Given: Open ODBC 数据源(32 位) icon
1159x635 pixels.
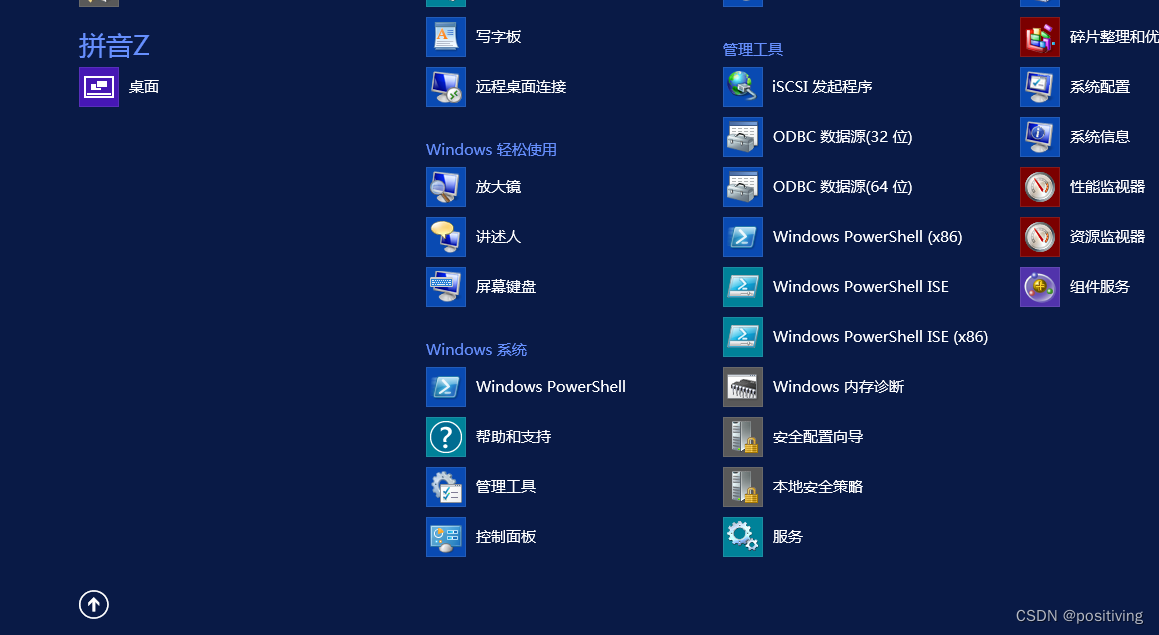Looking at the screenshot, I should pyautogui.click(x=743, y=137).
